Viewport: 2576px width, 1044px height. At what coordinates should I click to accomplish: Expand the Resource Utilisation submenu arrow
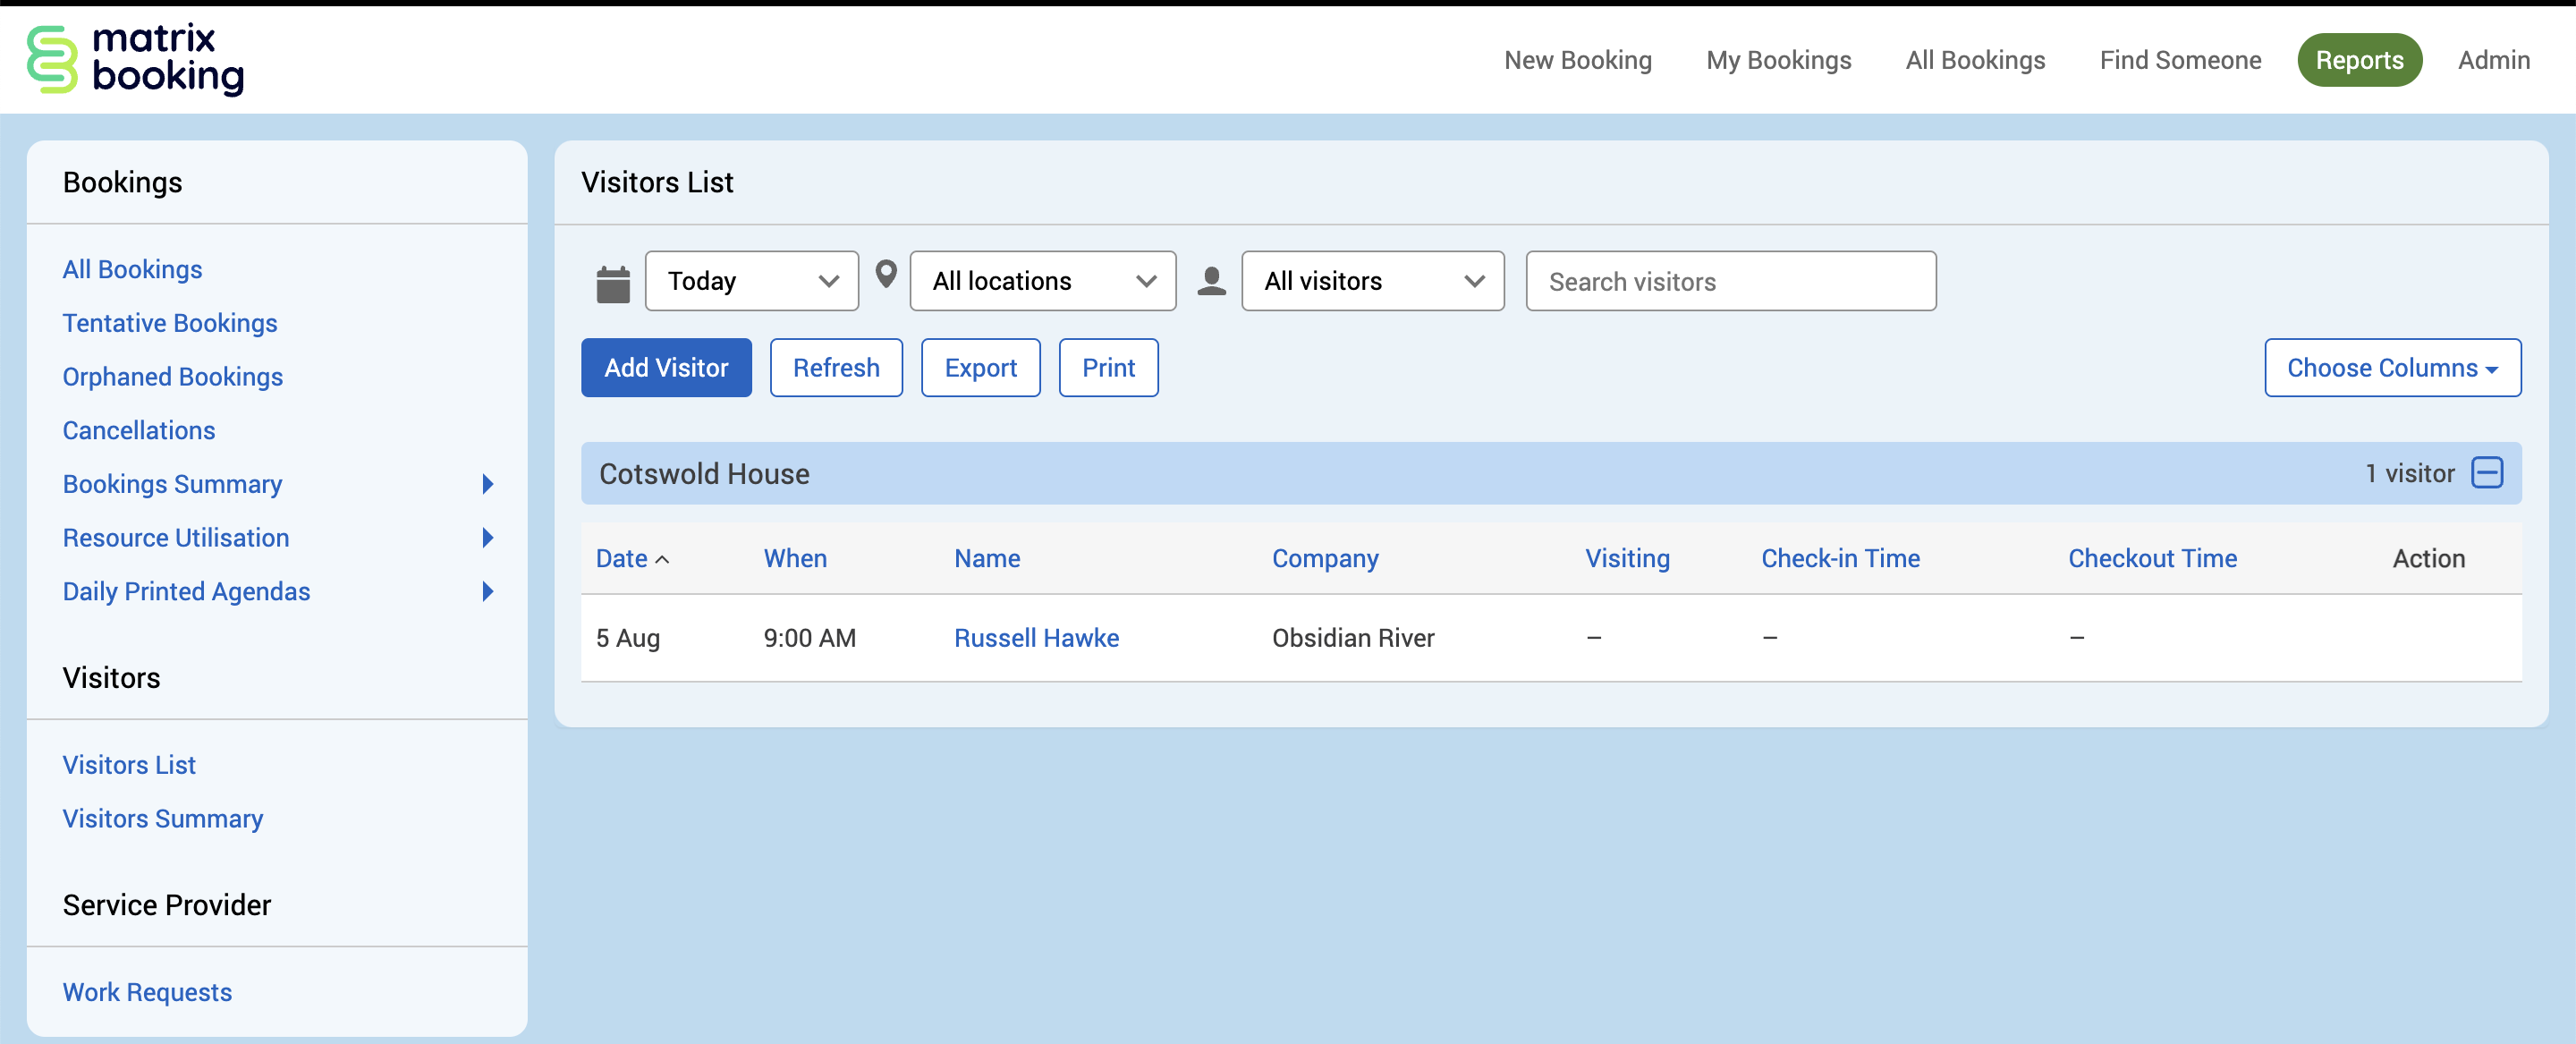coord(488,538)
